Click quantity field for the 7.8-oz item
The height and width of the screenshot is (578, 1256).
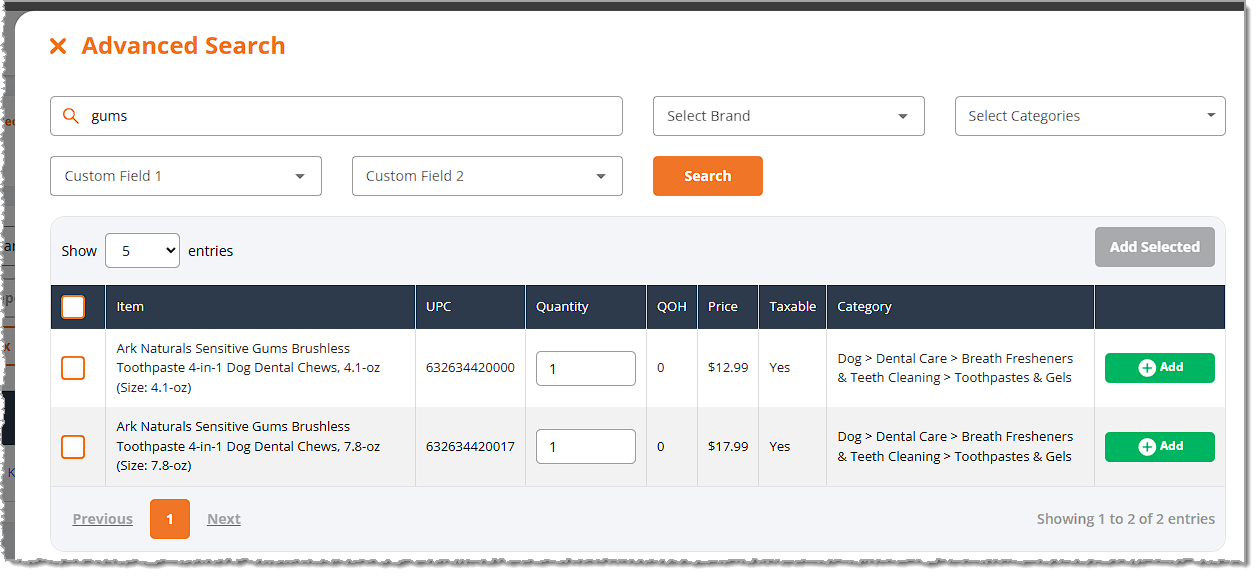[586, 446]
